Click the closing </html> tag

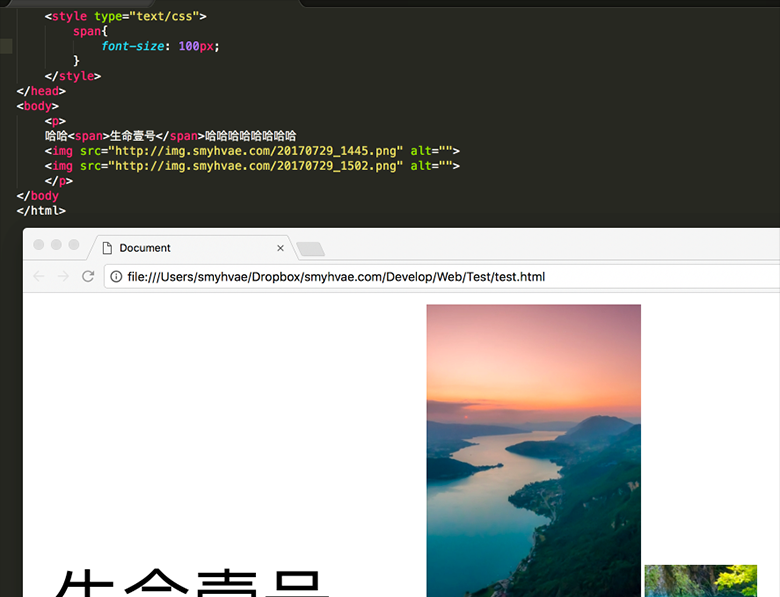click(41, 211)
